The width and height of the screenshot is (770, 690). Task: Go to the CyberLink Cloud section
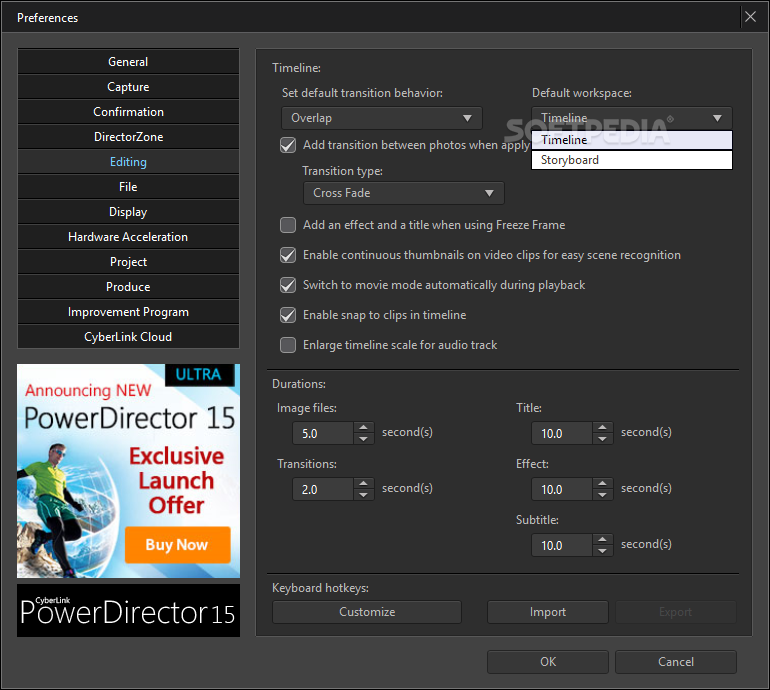point(128,337)
